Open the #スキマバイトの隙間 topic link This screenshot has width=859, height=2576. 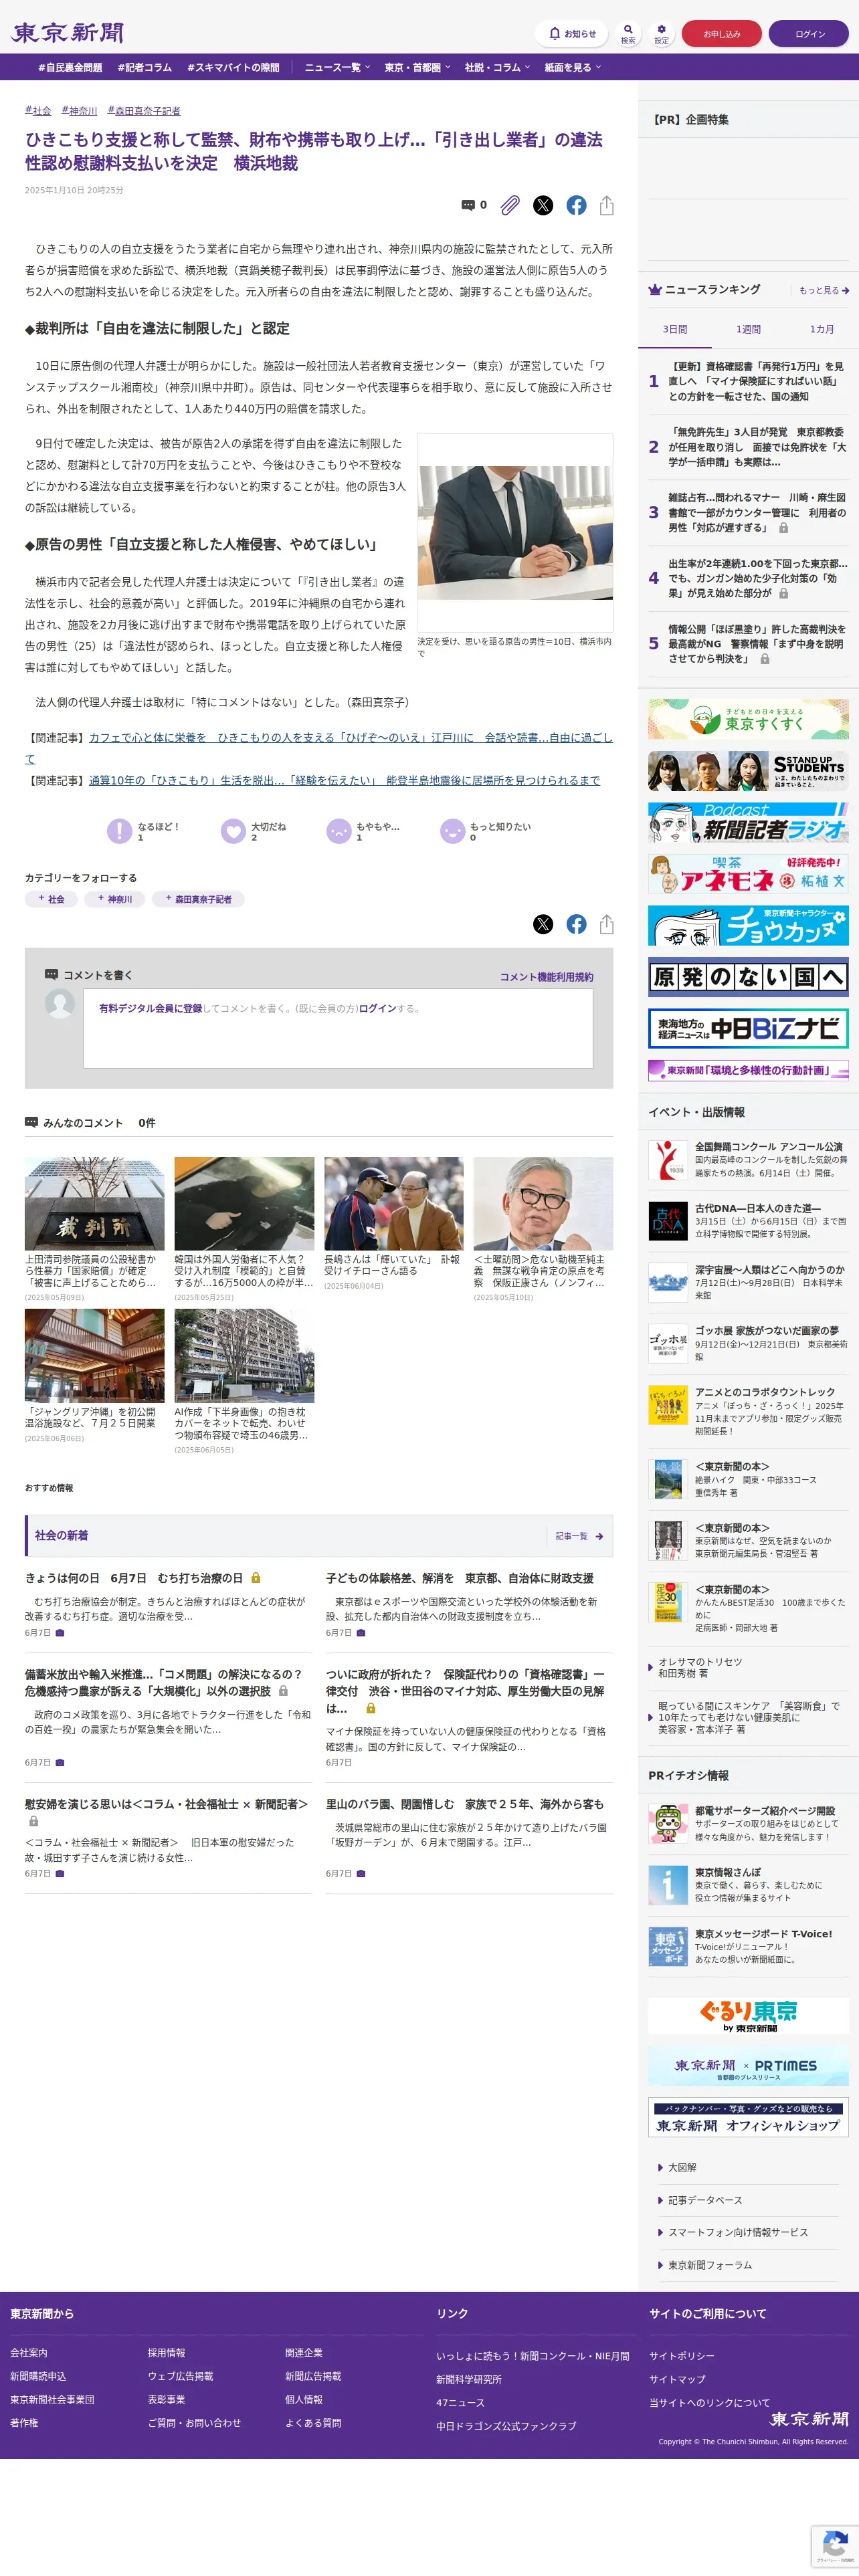[233, 67]
